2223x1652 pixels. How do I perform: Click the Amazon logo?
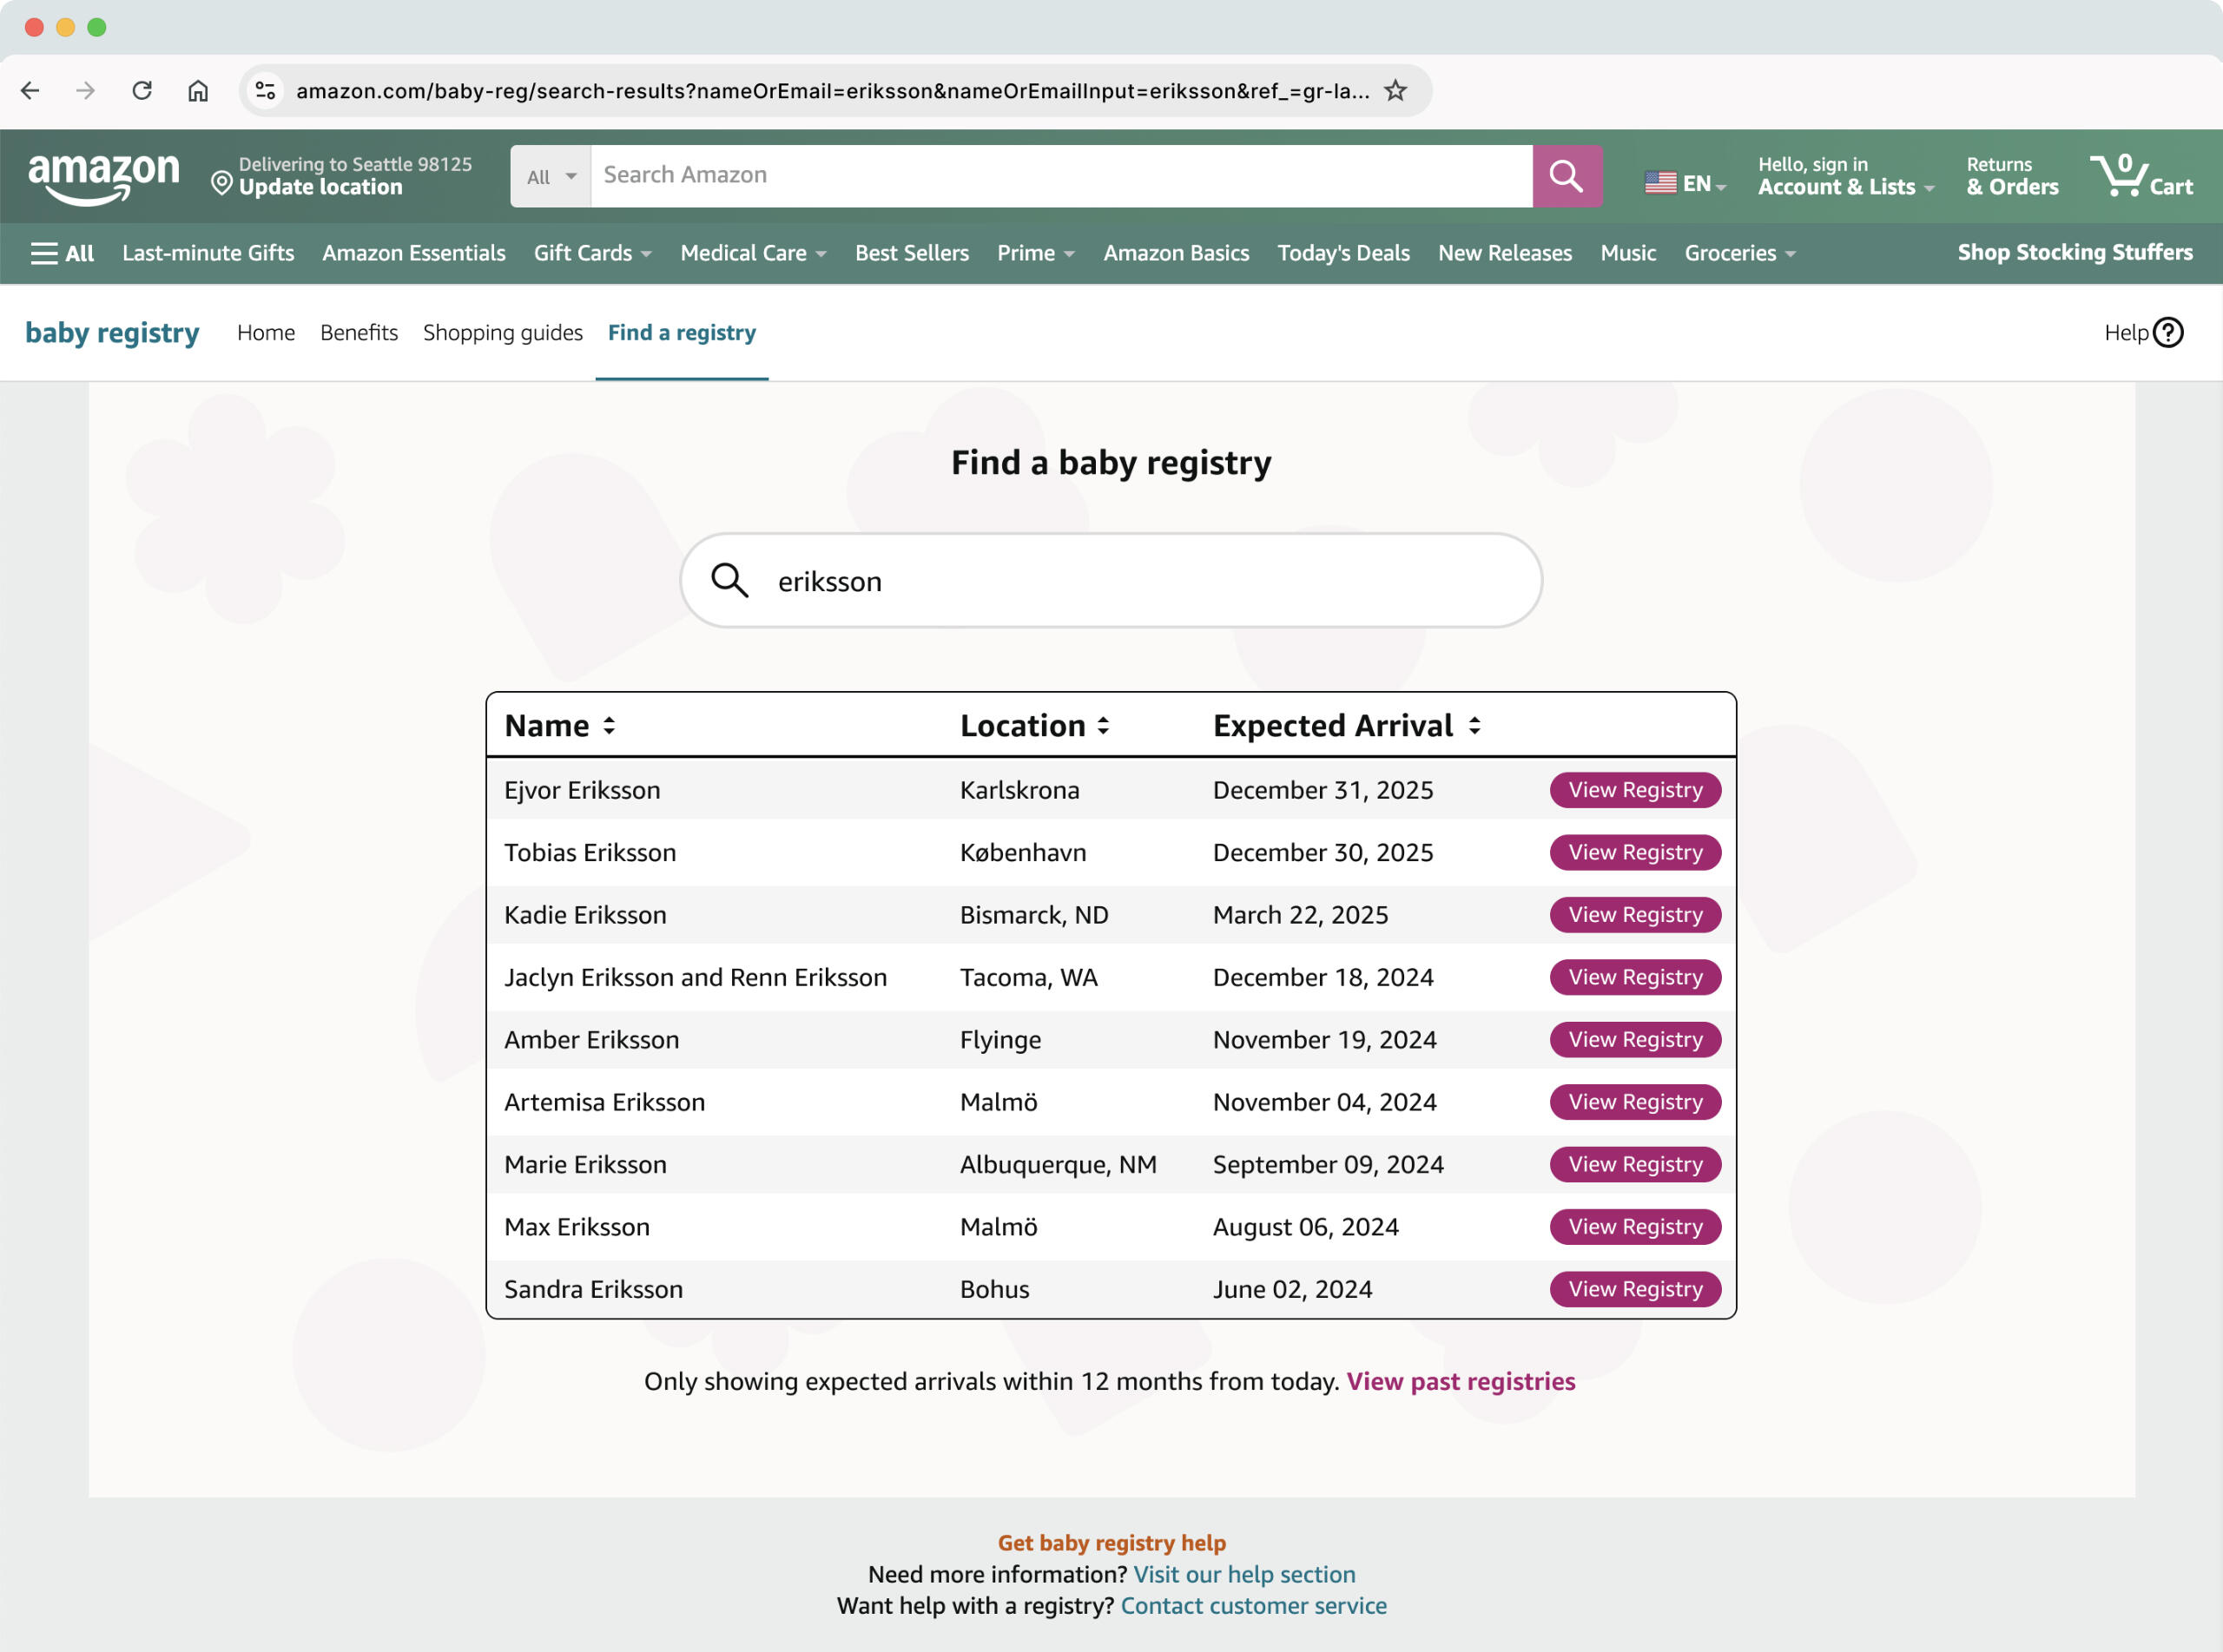pos(104,178)
